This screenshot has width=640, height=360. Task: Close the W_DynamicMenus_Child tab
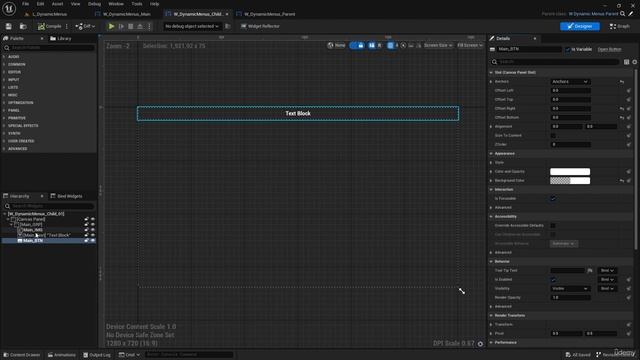click(227, 14)
